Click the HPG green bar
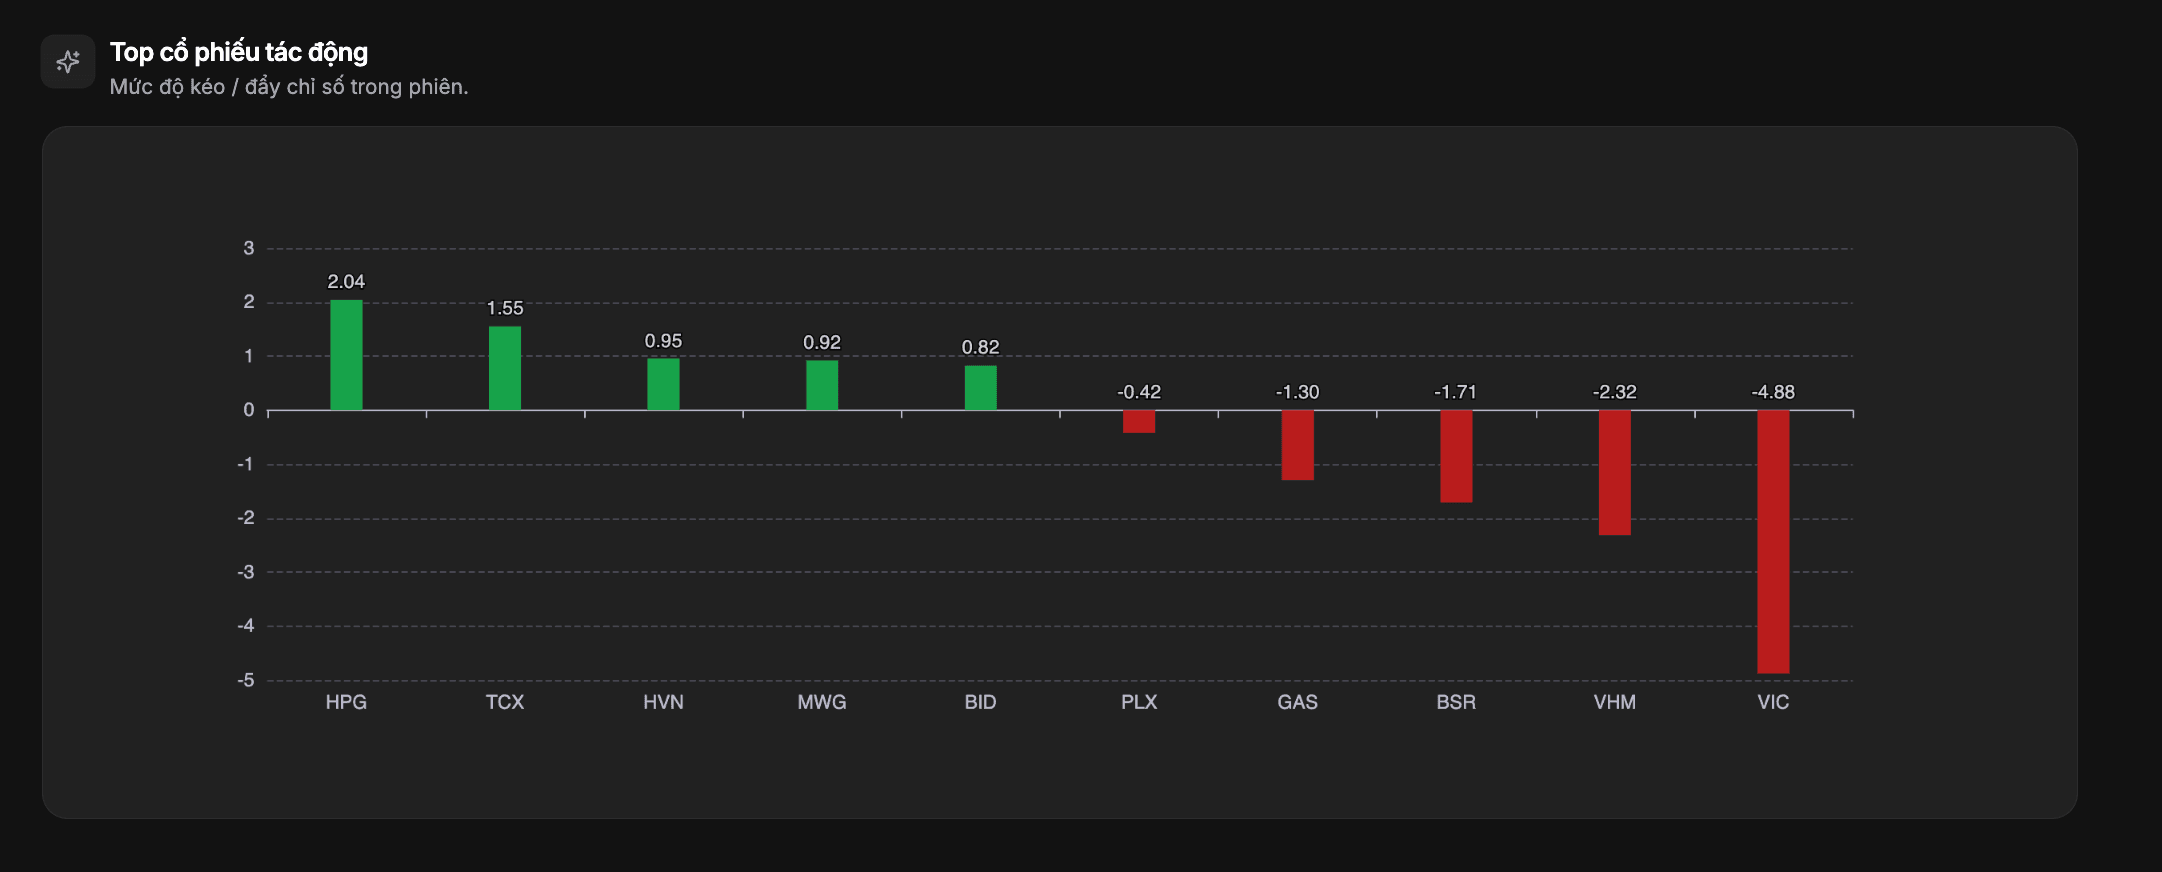The width and height of the screenshot is (2162, 872). (x=346, y=355)
